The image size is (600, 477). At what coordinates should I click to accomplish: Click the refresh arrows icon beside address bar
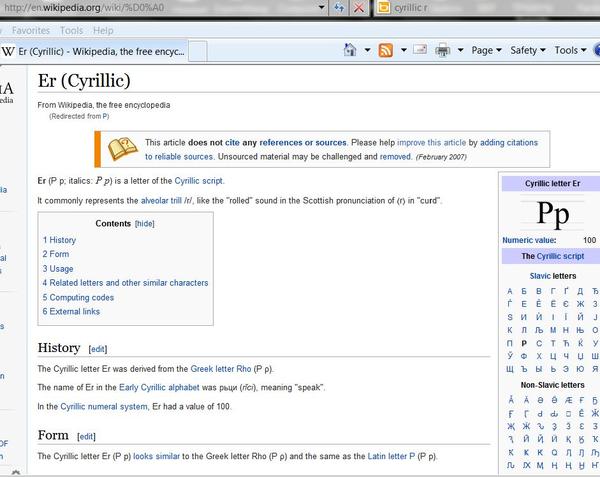339,8
